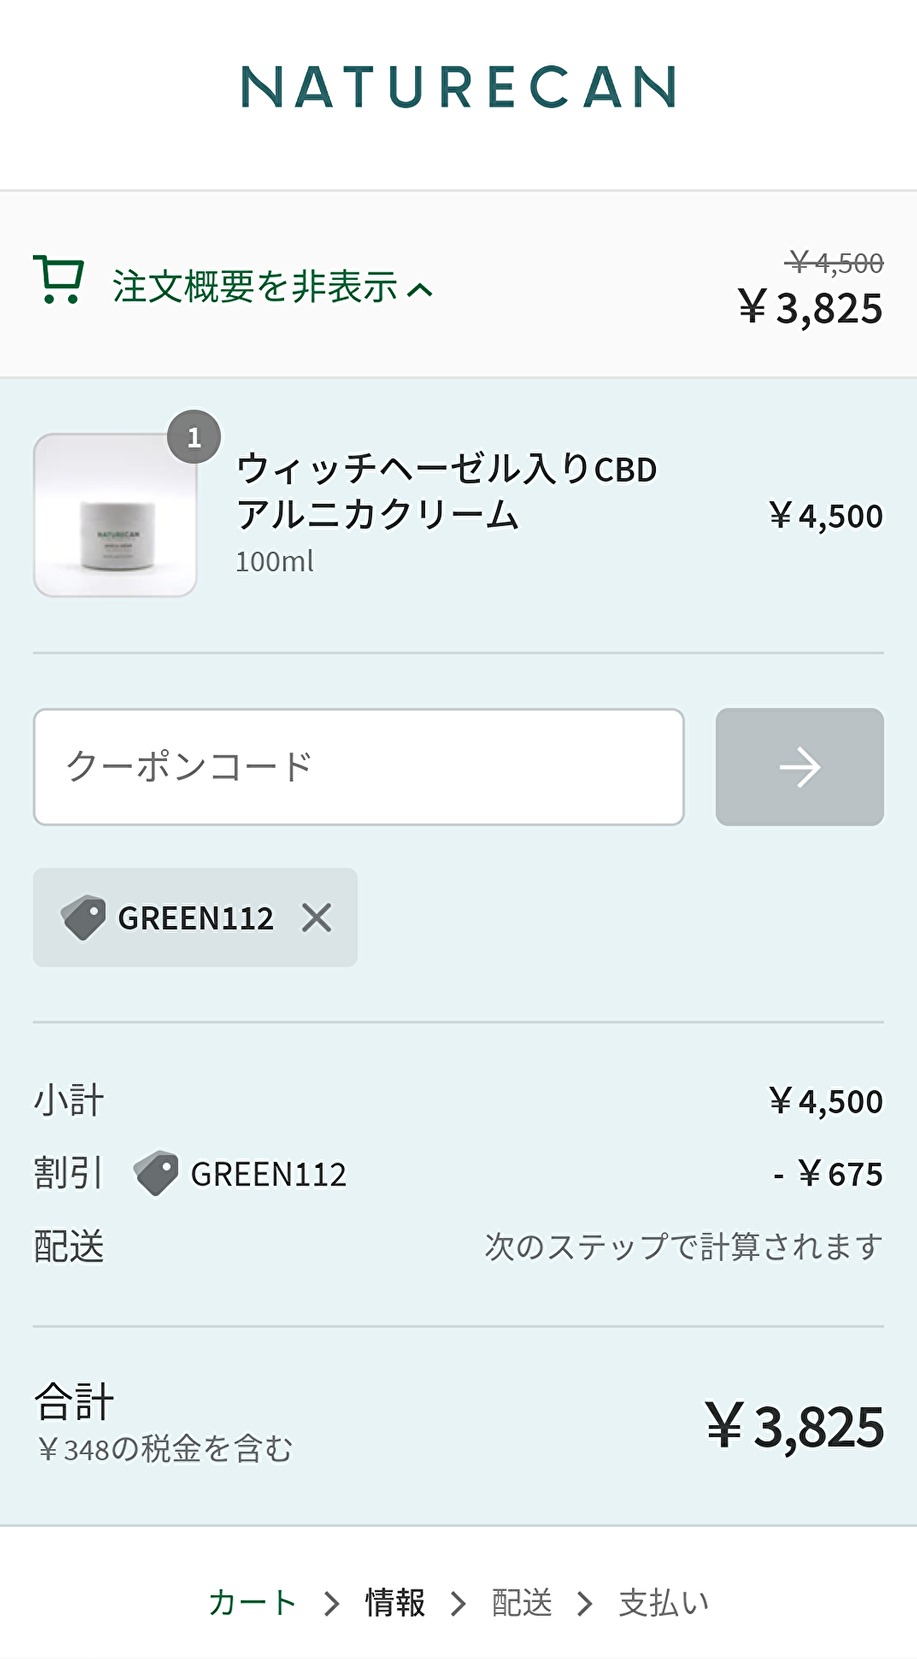This screenshot has width=917, height=1659.
Task: Click the NATURECAN logo
Action: (x=459, y=87)
